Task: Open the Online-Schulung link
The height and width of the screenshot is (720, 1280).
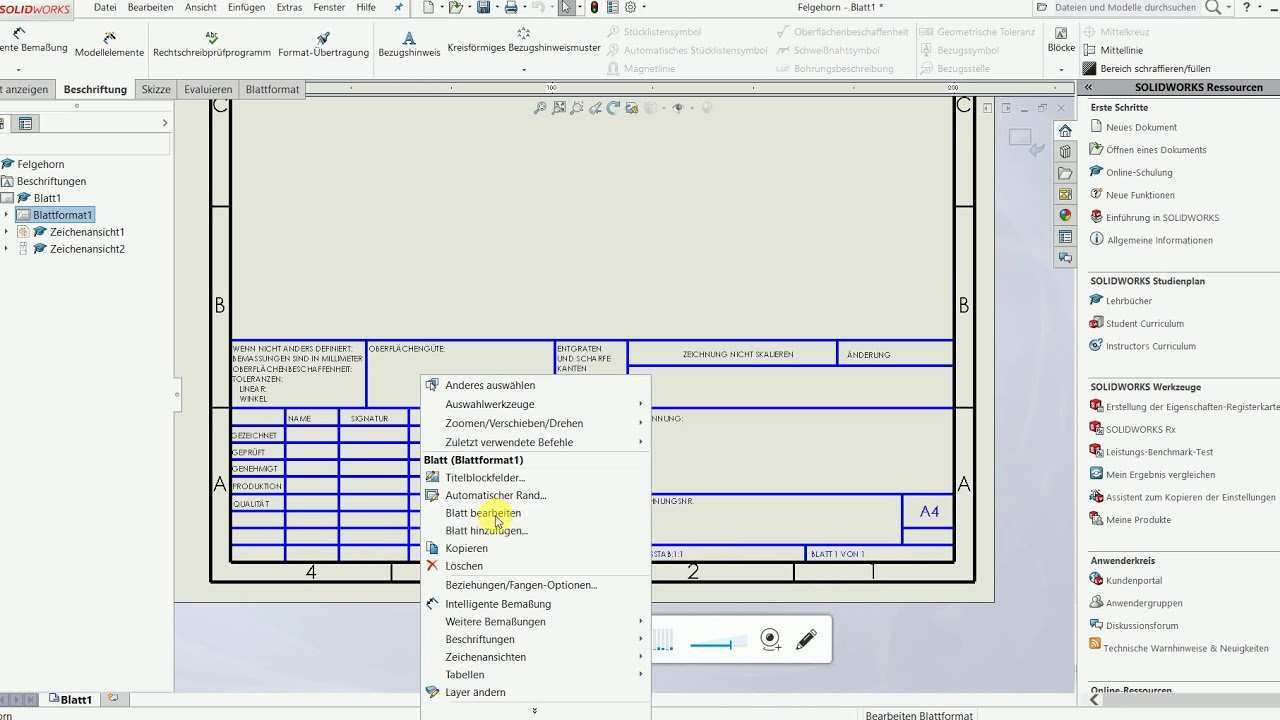Action: tap(1139, 172)
